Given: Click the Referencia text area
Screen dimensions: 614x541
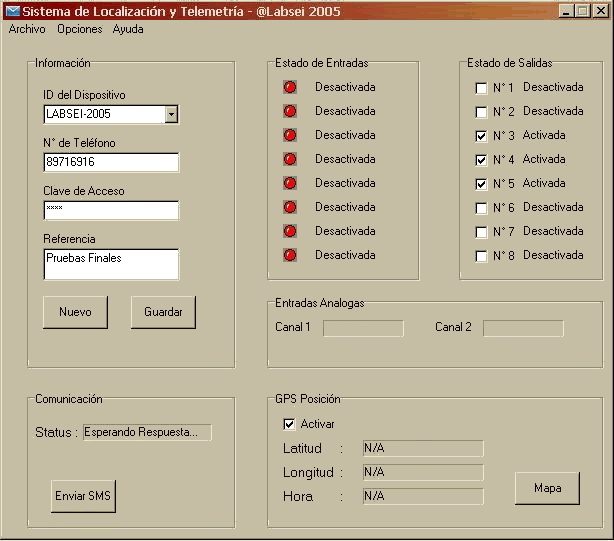Looking at the screenshot, I should [x=111, y=264].
